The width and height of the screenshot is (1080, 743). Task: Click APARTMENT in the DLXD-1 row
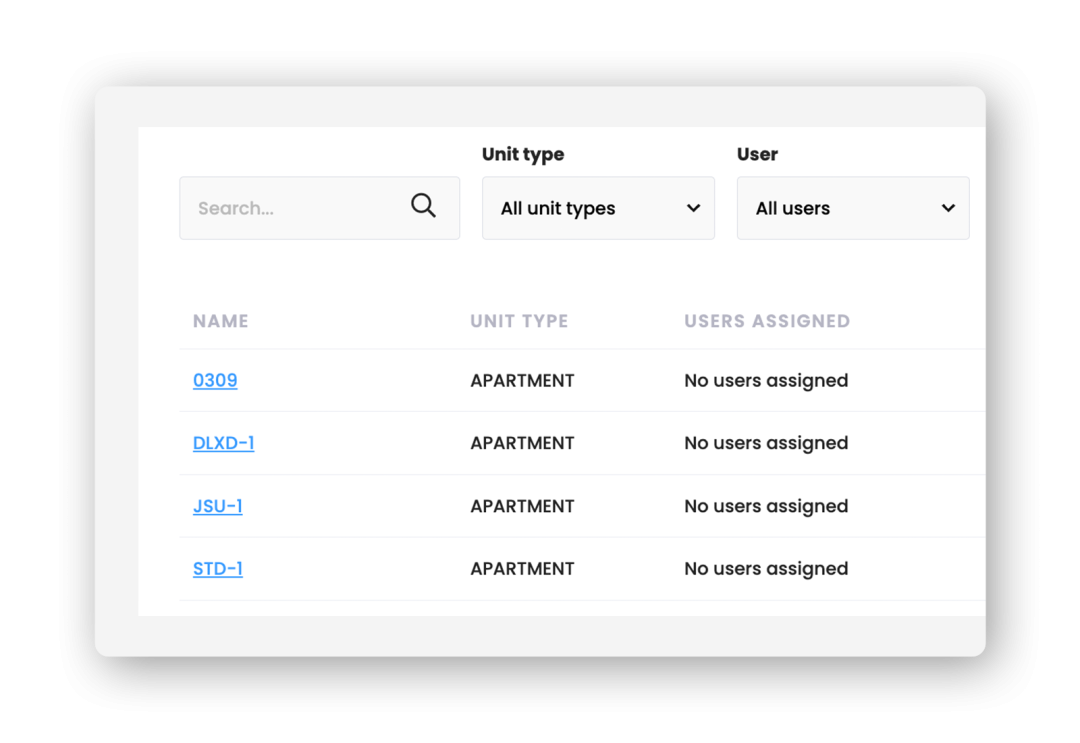(522, 443)
